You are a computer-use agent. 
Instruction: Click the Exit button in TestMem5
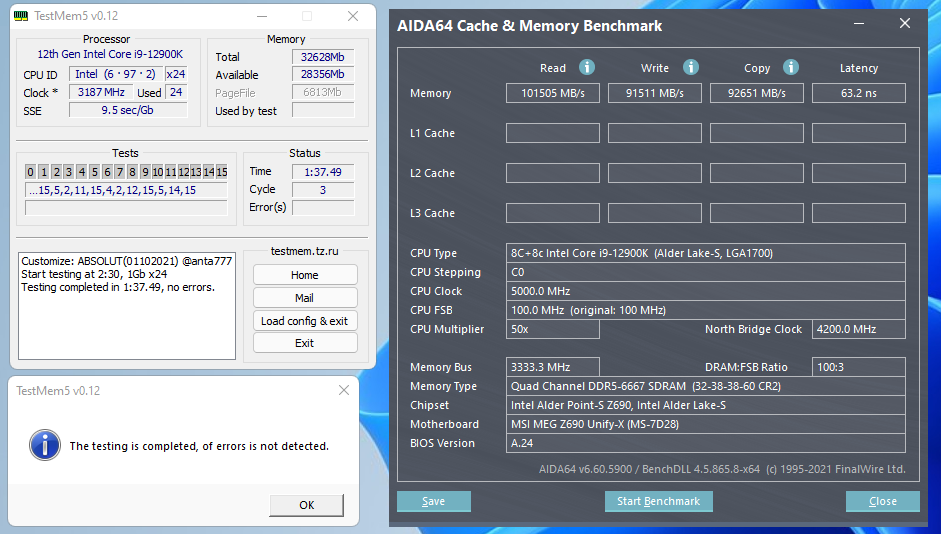point(305,343)
